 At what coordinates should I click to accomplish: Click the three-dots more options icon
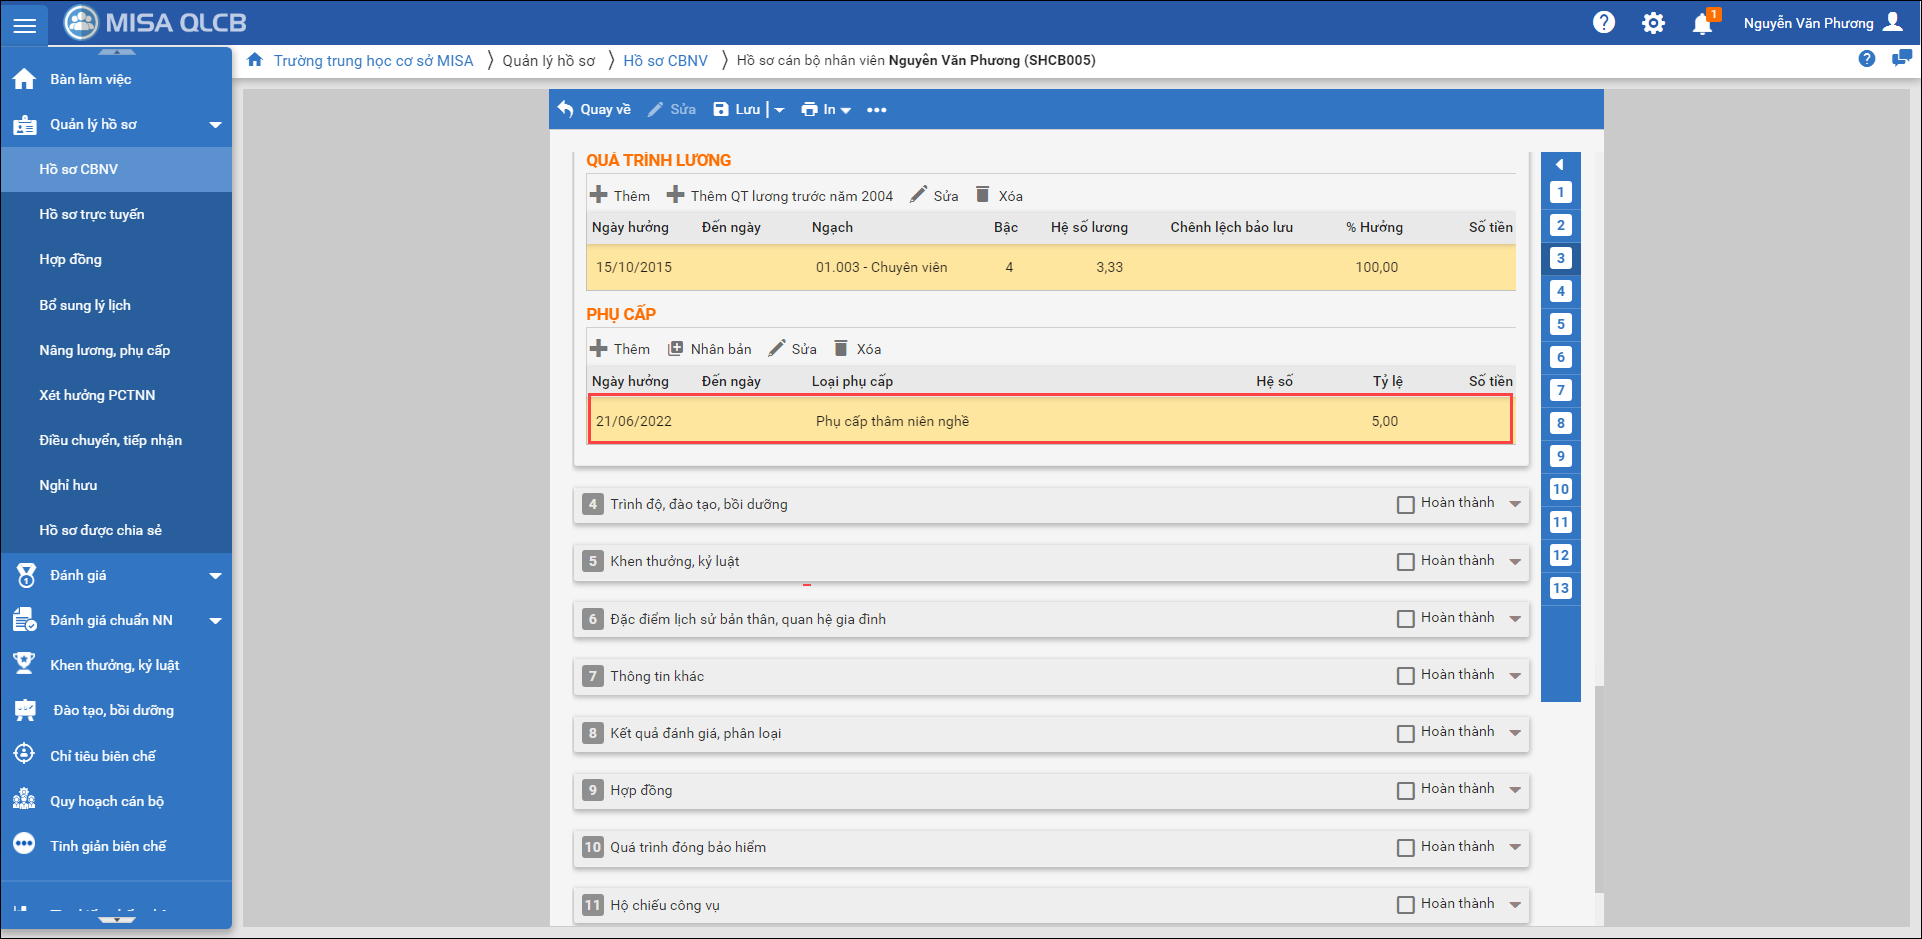(x=876, y=110)
